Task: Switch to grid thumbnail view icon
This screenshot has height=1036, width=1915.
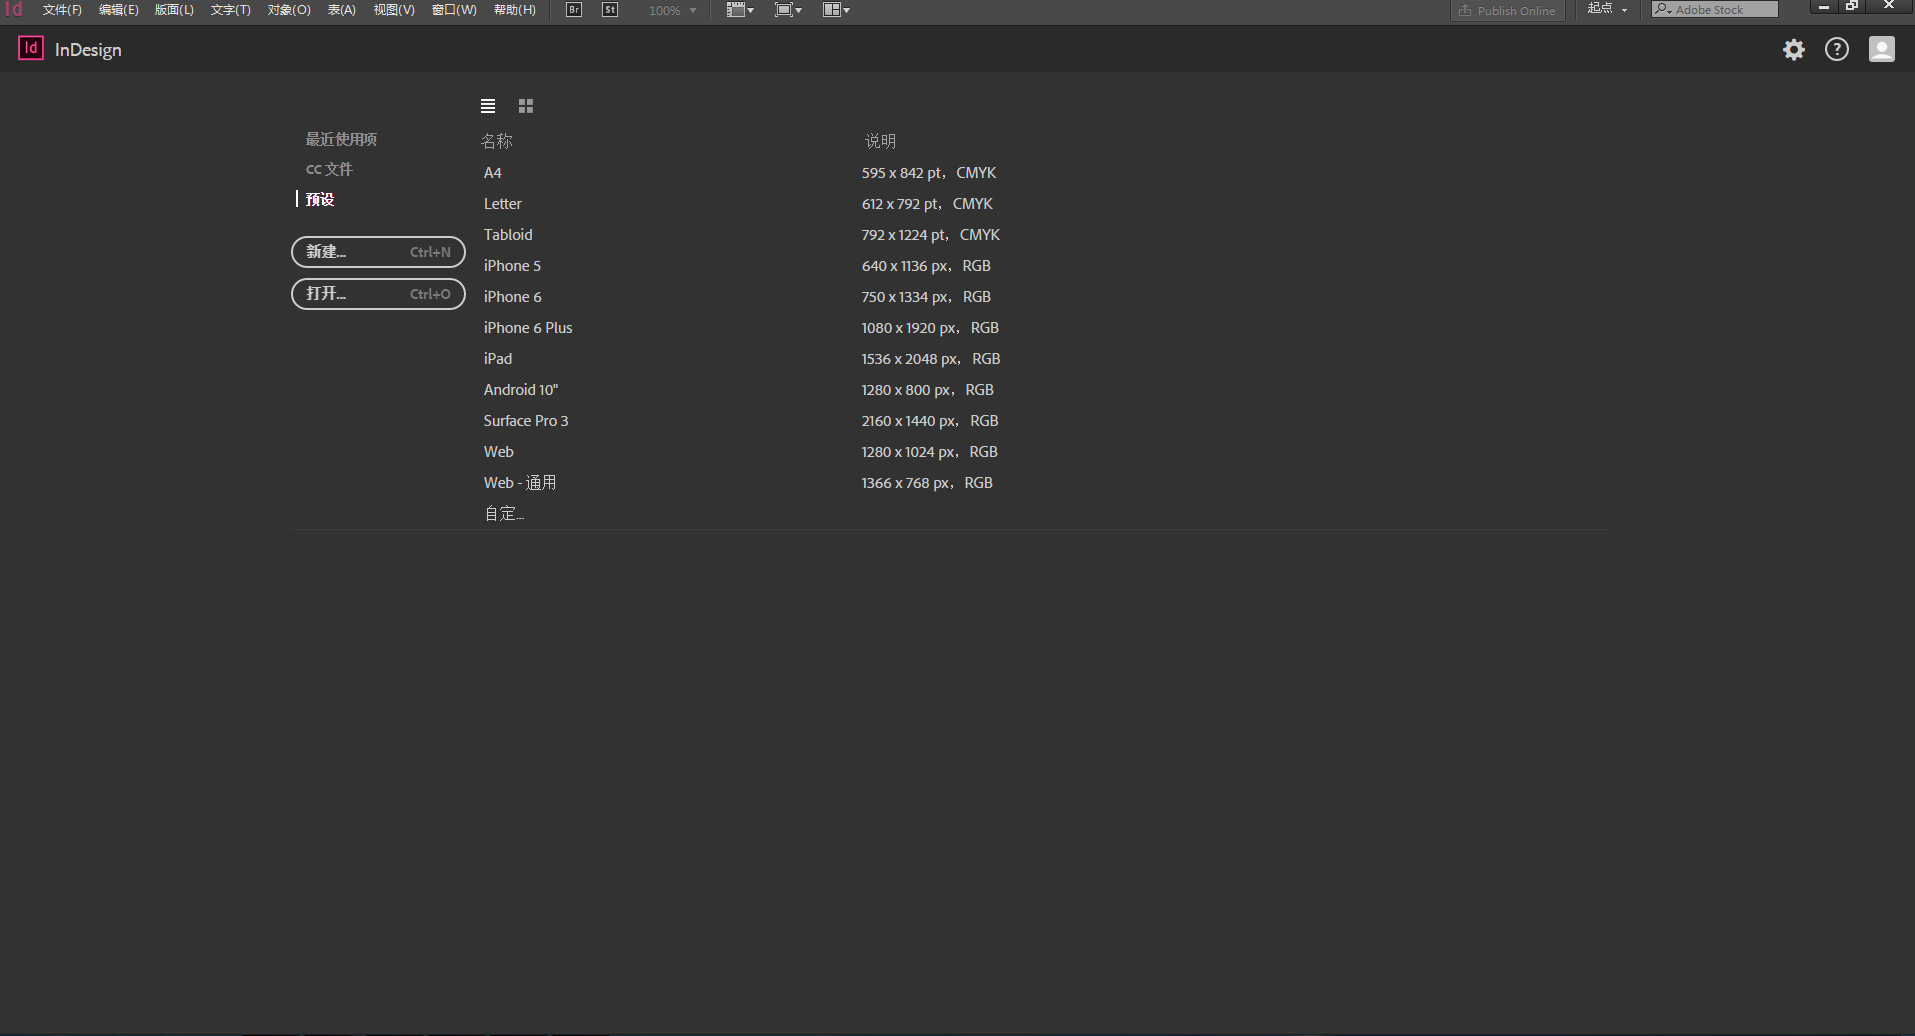Action: pos(526,106)
